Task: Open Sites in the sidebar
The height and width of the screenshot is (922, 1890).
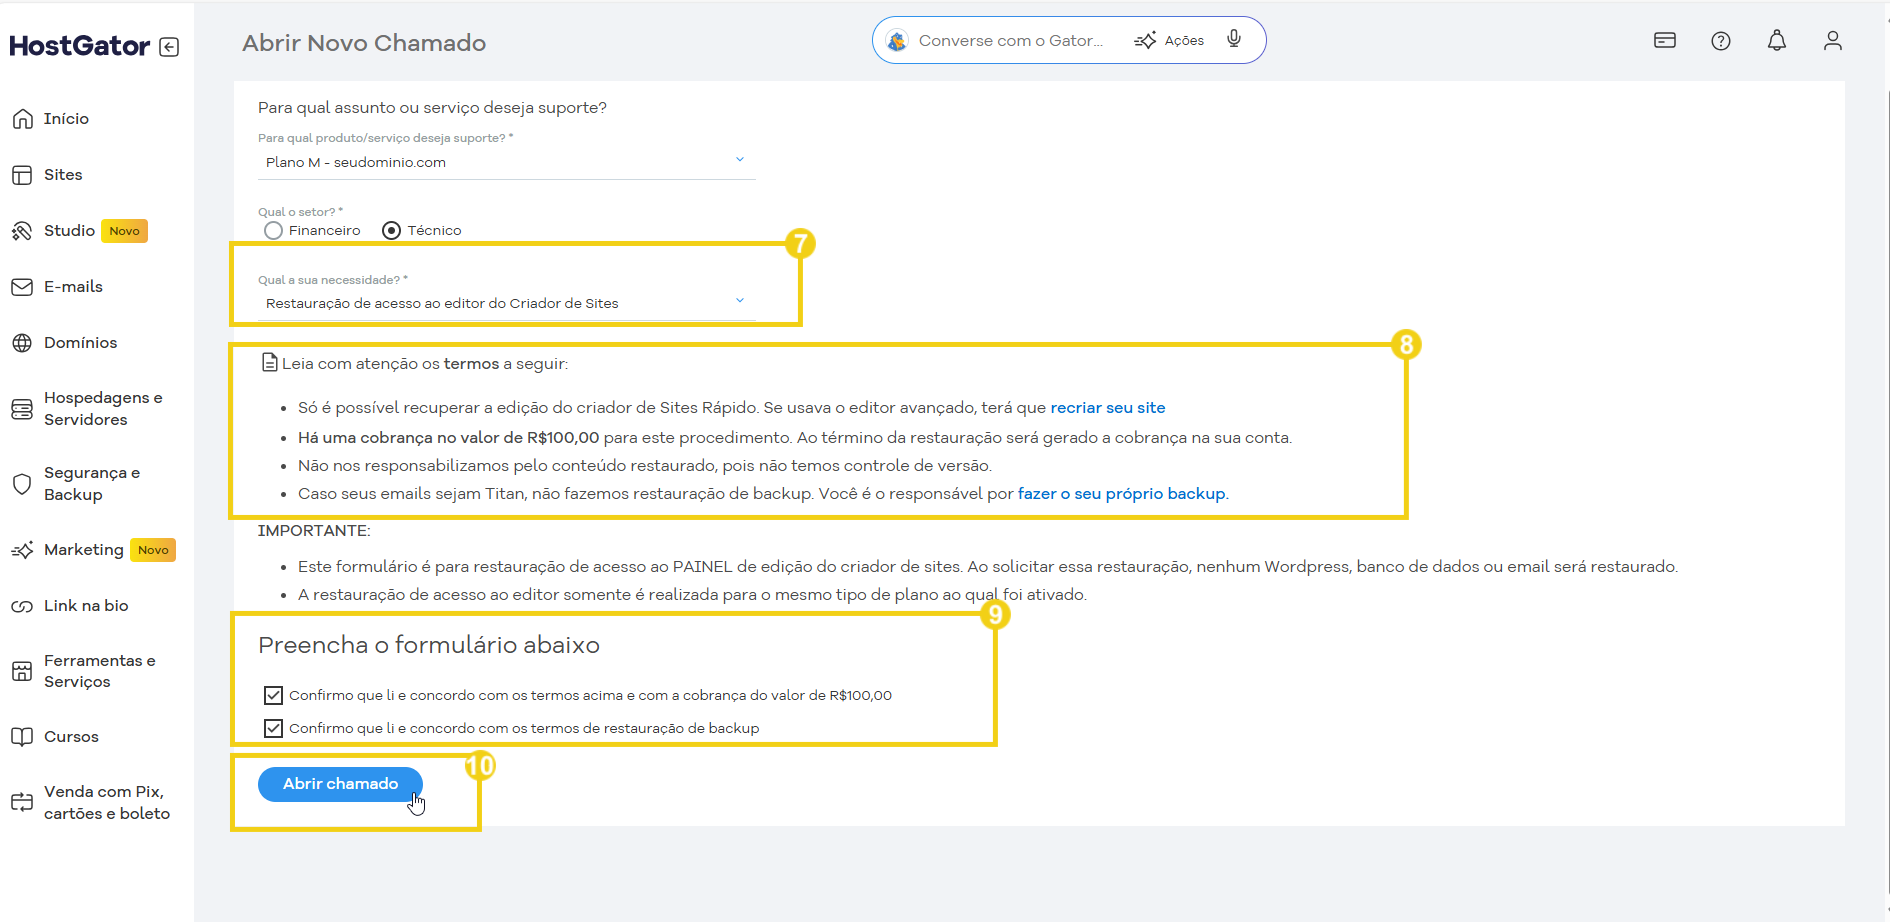Action: (63, 175)
